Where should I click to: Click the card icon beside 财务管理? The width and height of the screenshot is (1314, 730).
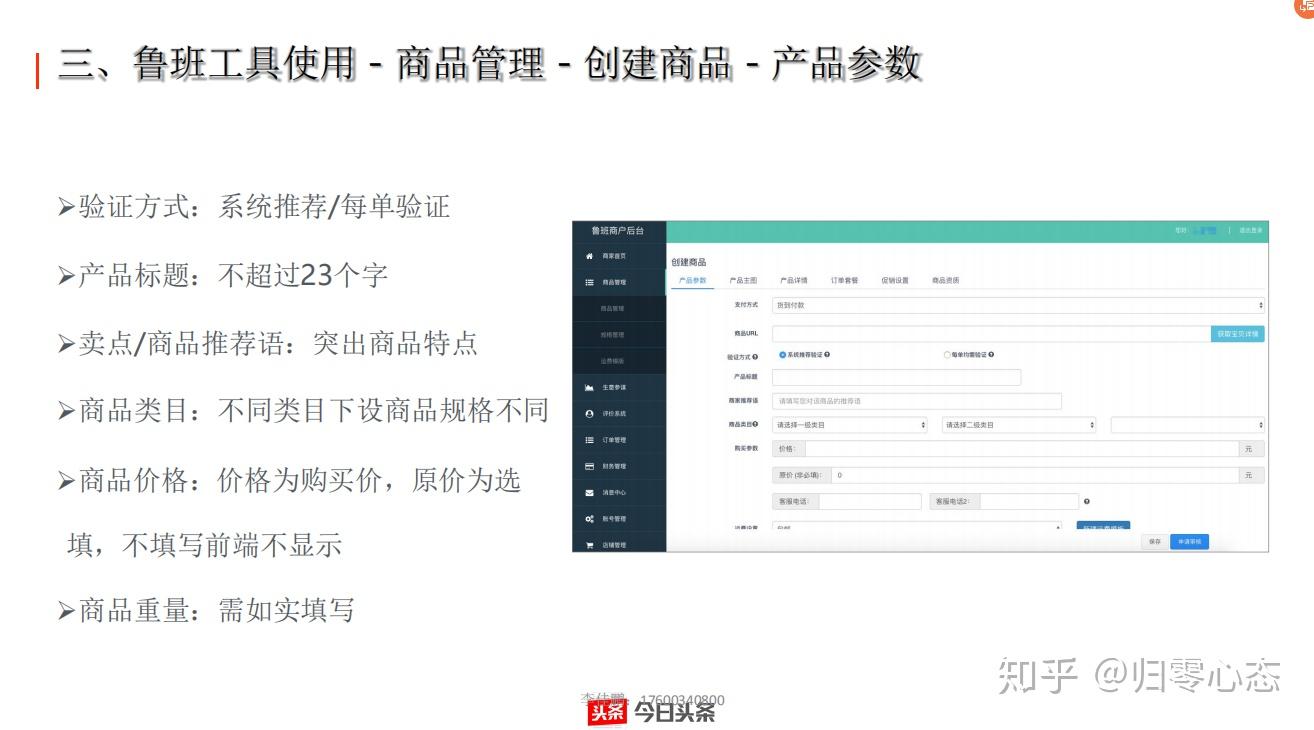coord(590,466)
